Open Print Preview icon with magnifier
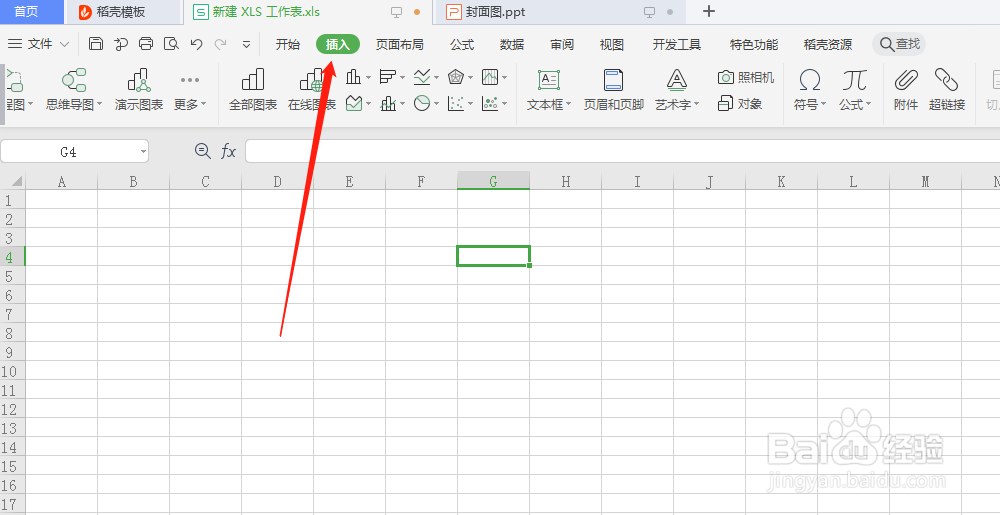Viewport: 1000px width, 515px height. tap(171, 44)
